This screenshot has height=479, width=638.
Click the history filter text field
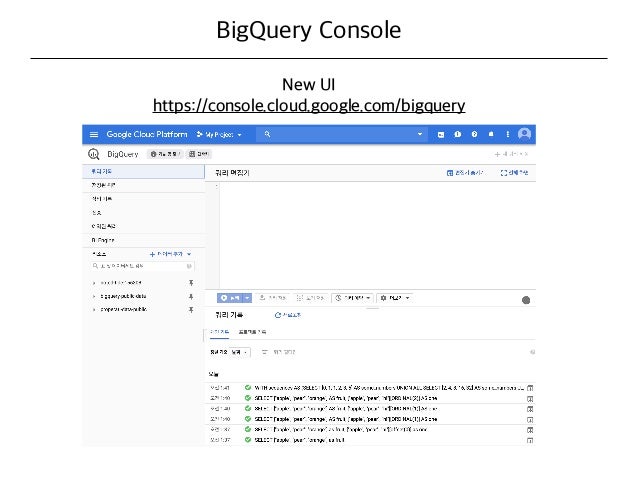[284, 352]
